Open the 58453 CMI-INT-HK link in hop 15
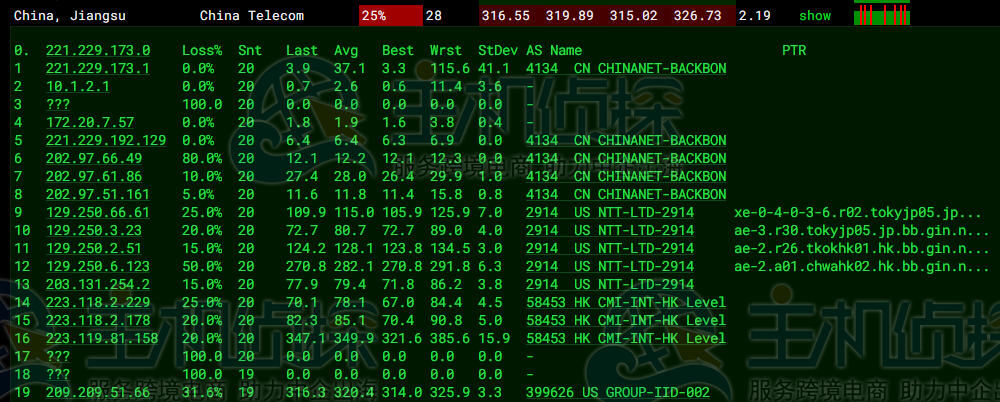This screenshot has width=1000, height=402. pyautogui.click(x=626, y=320)
